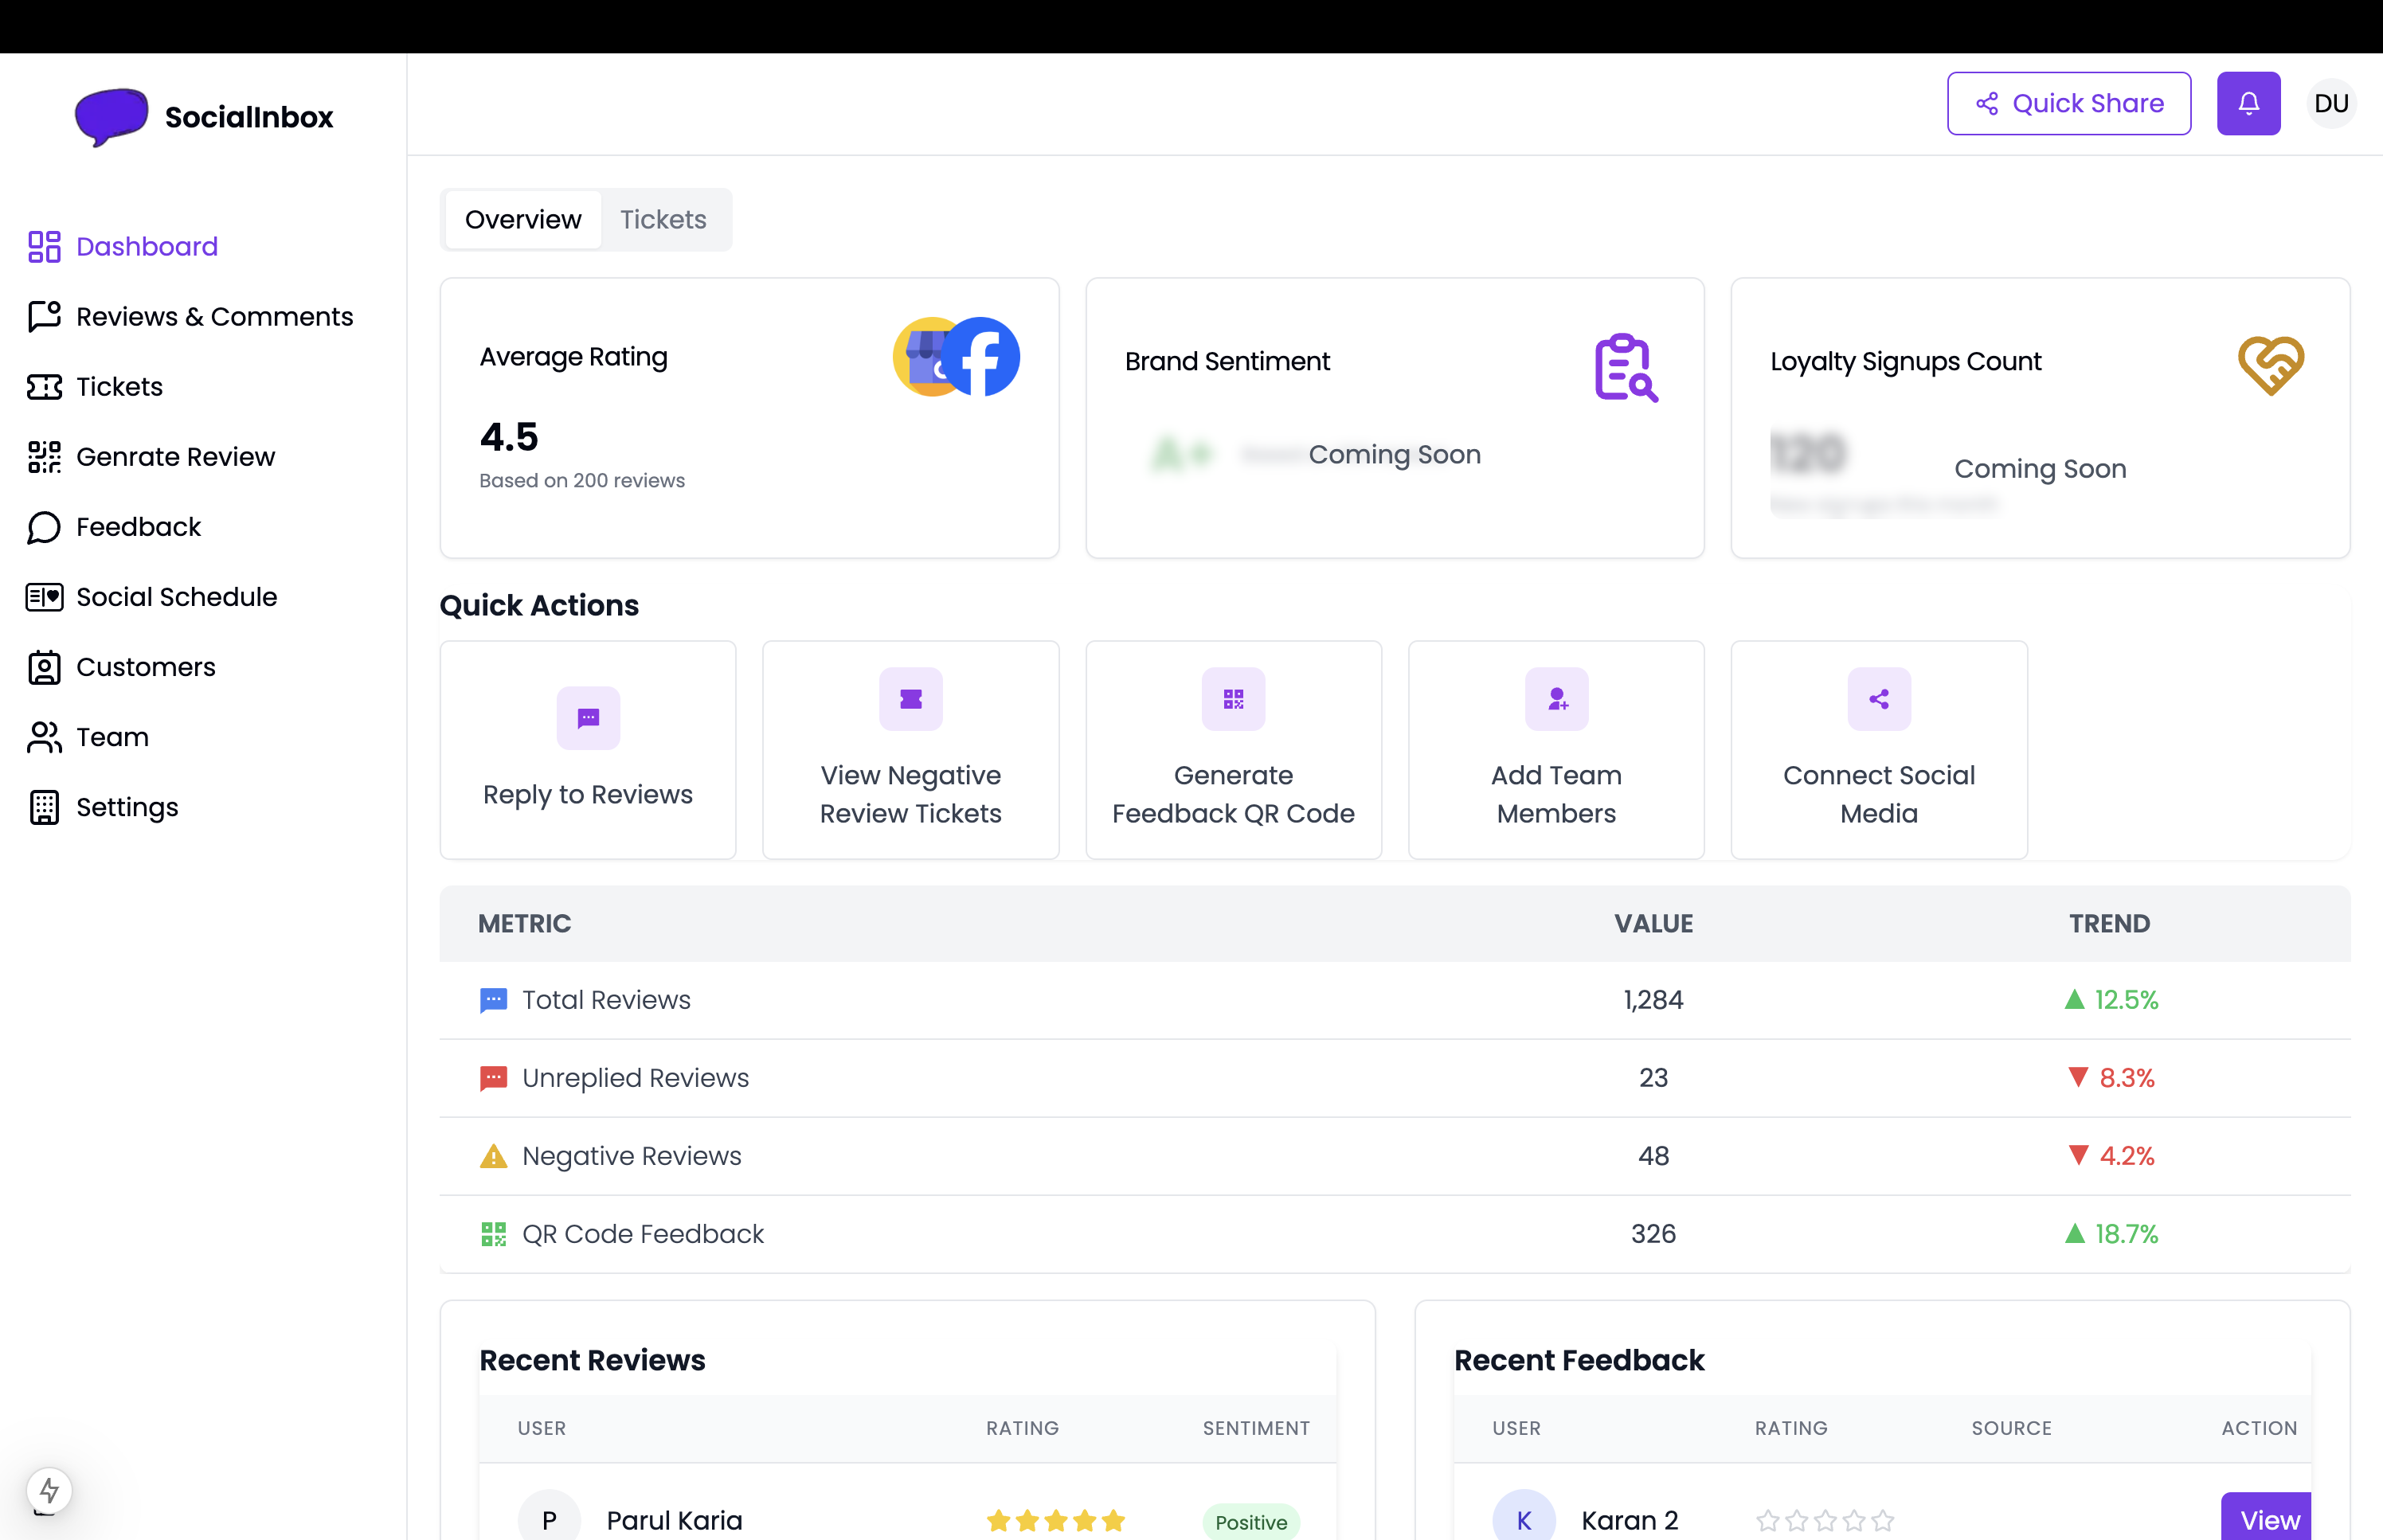
Task: Click the Quick Share button
Action: (x=2068, y=103)
